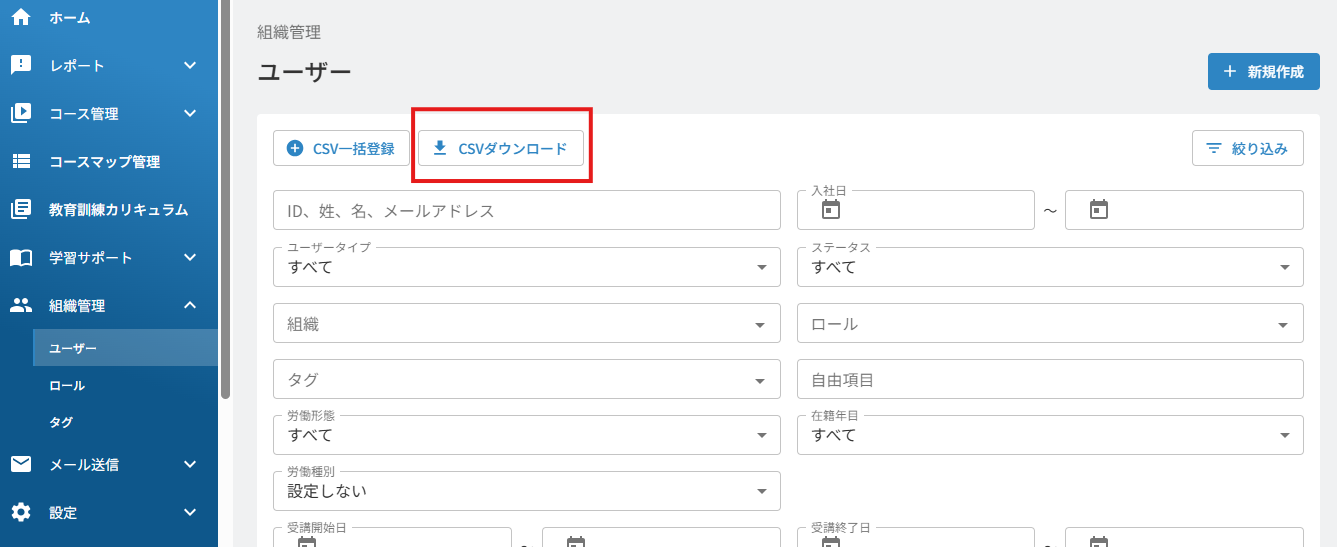Open the ロール filter dropdown
This screenshot has width=1337, height=547.
1050,323
